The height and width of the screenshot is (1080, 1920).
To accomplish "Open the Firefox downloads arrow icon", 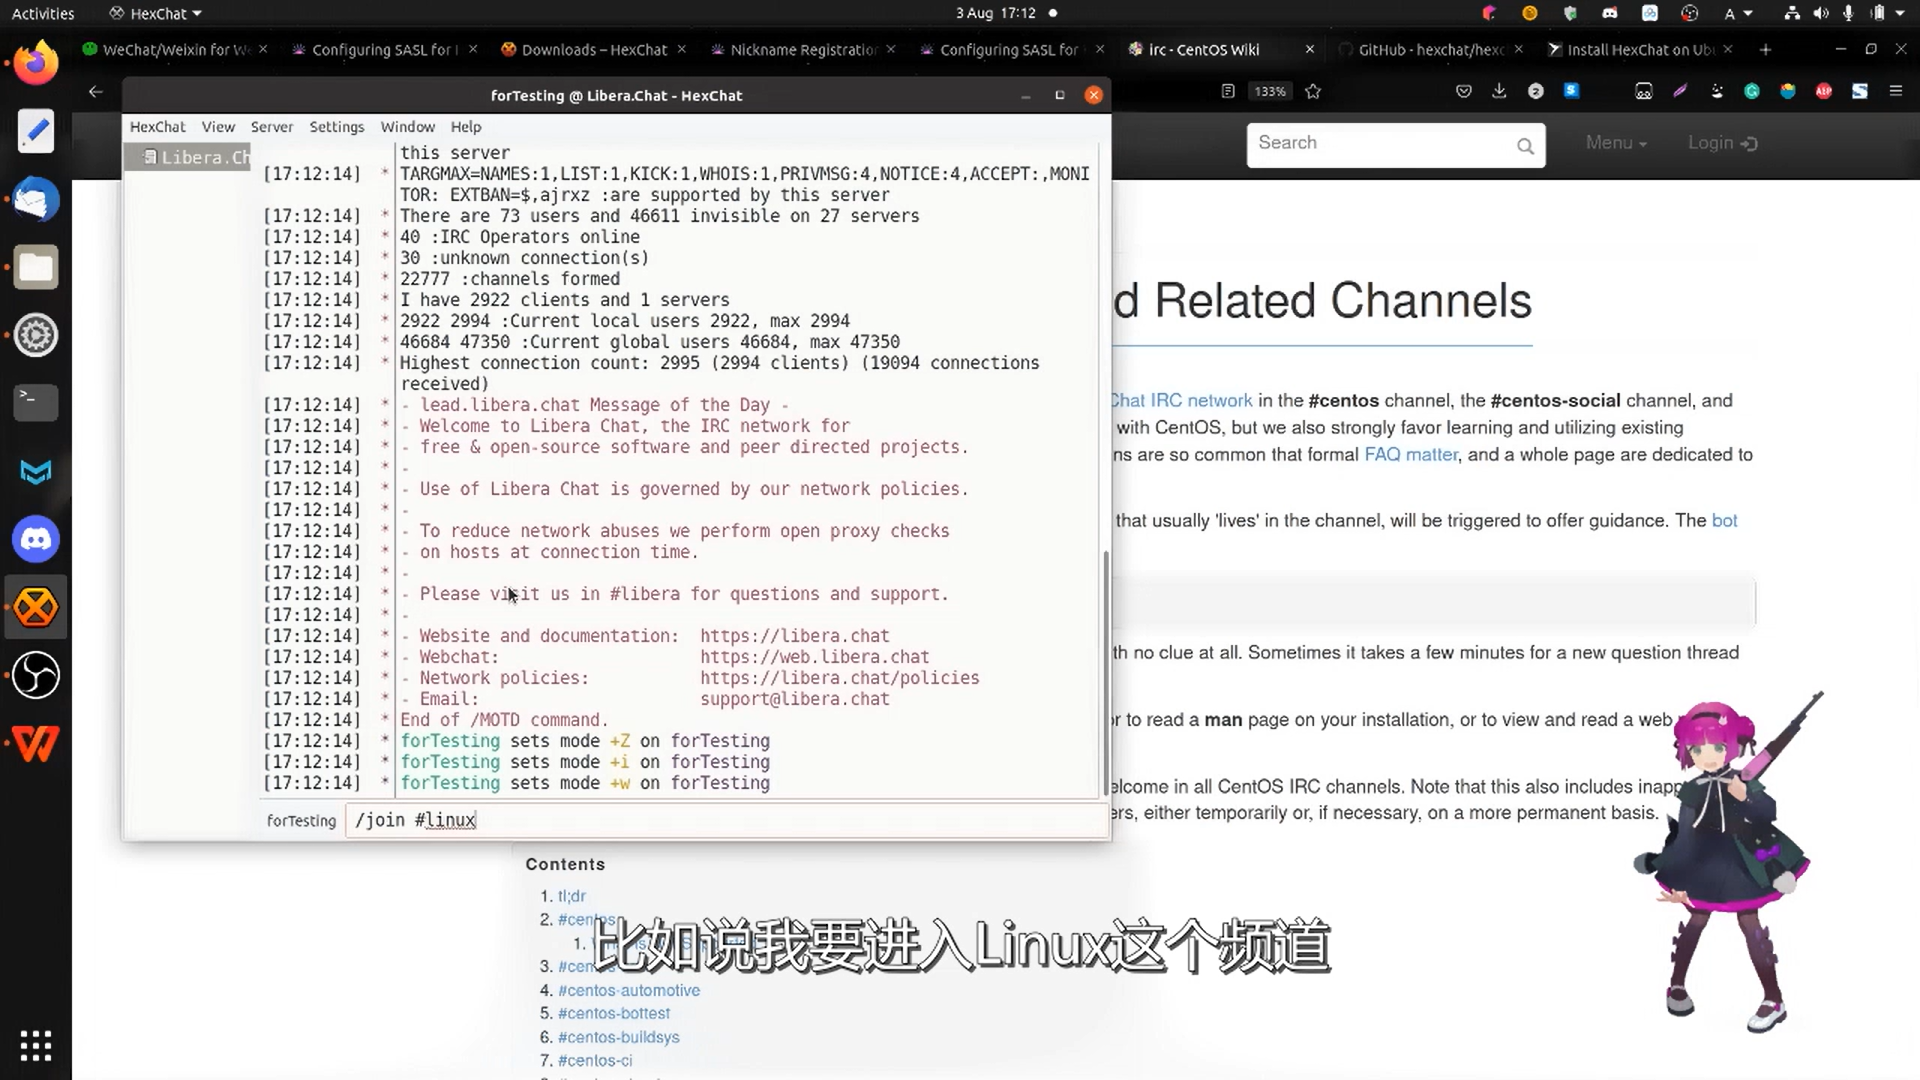I will coord(1499,91).
